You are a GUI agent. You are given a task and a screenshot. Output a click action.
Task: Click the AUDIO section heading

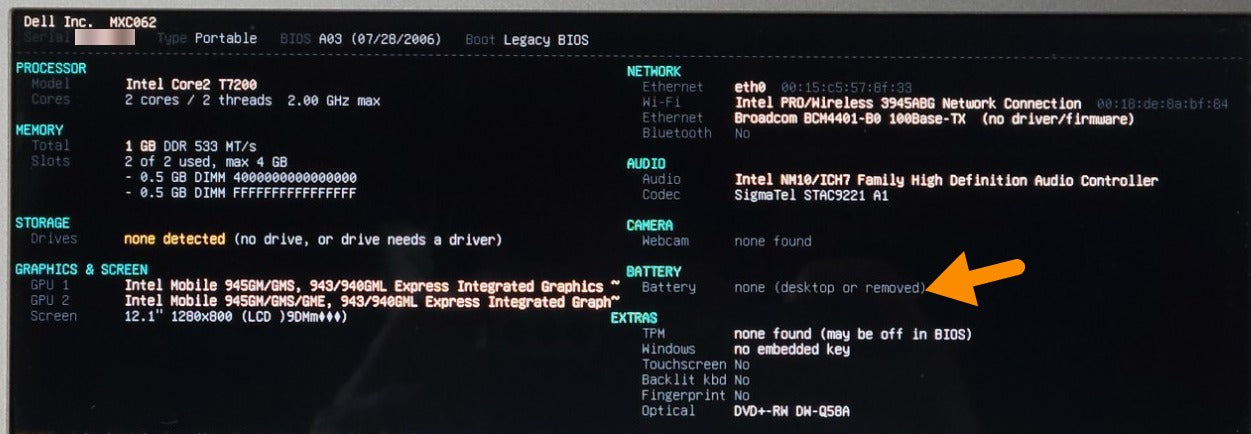coord(646,164)
